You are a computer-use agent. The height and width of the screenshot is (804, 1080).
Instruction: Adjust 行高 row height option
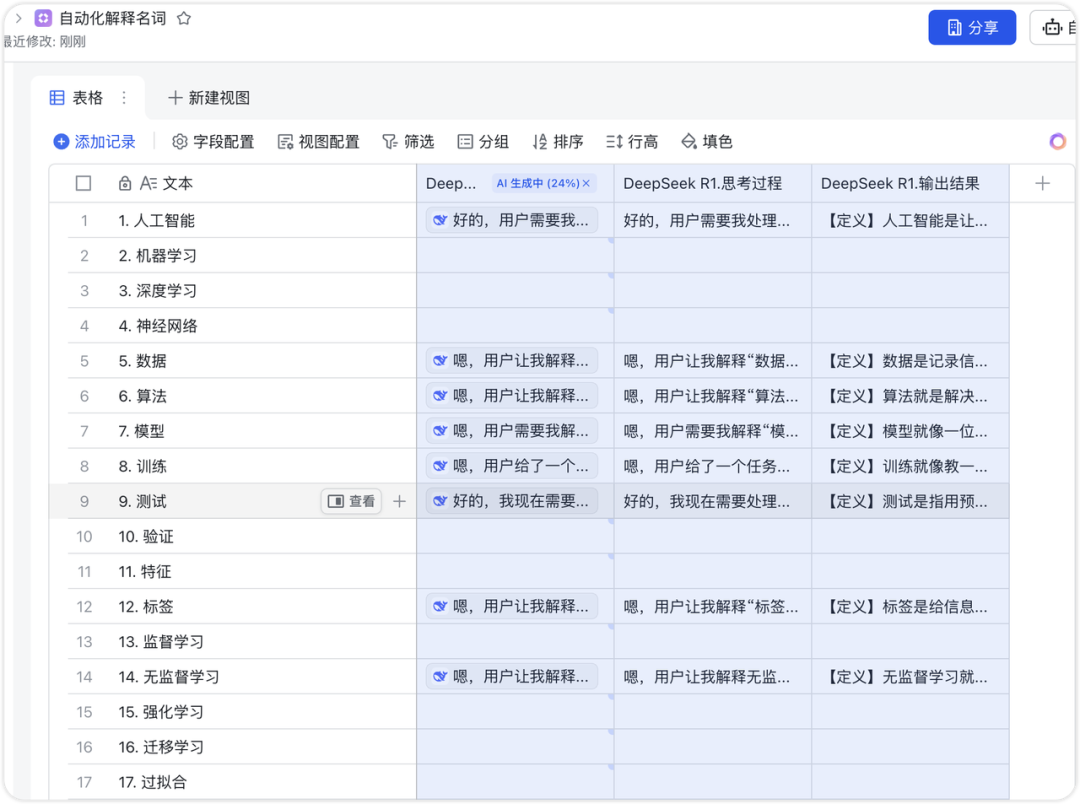(632, 142)
